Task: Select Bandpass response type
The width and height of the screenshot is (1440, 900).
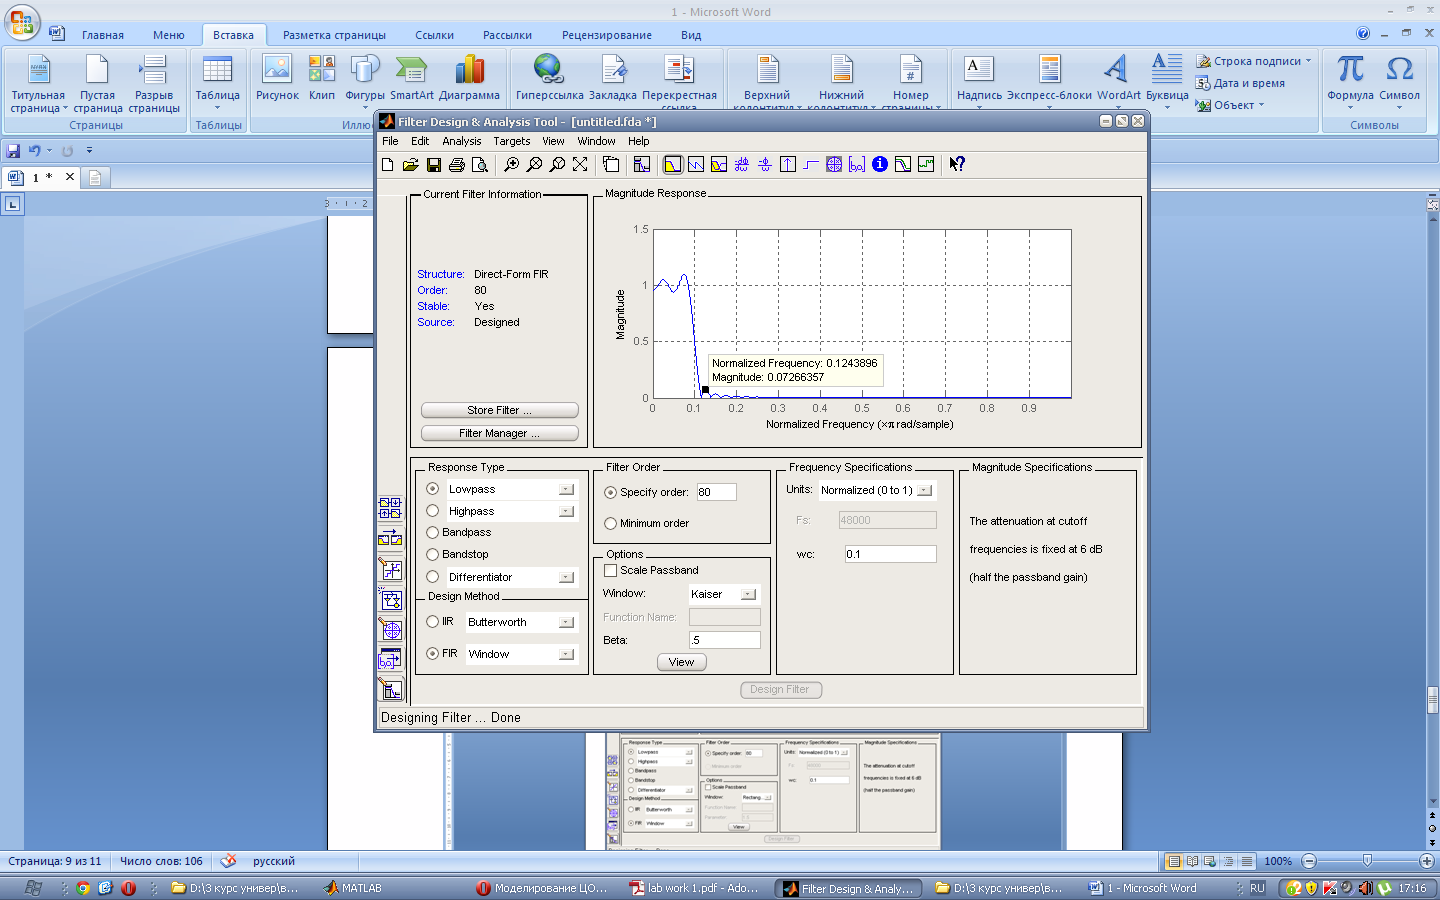Action: pos(433,532)
